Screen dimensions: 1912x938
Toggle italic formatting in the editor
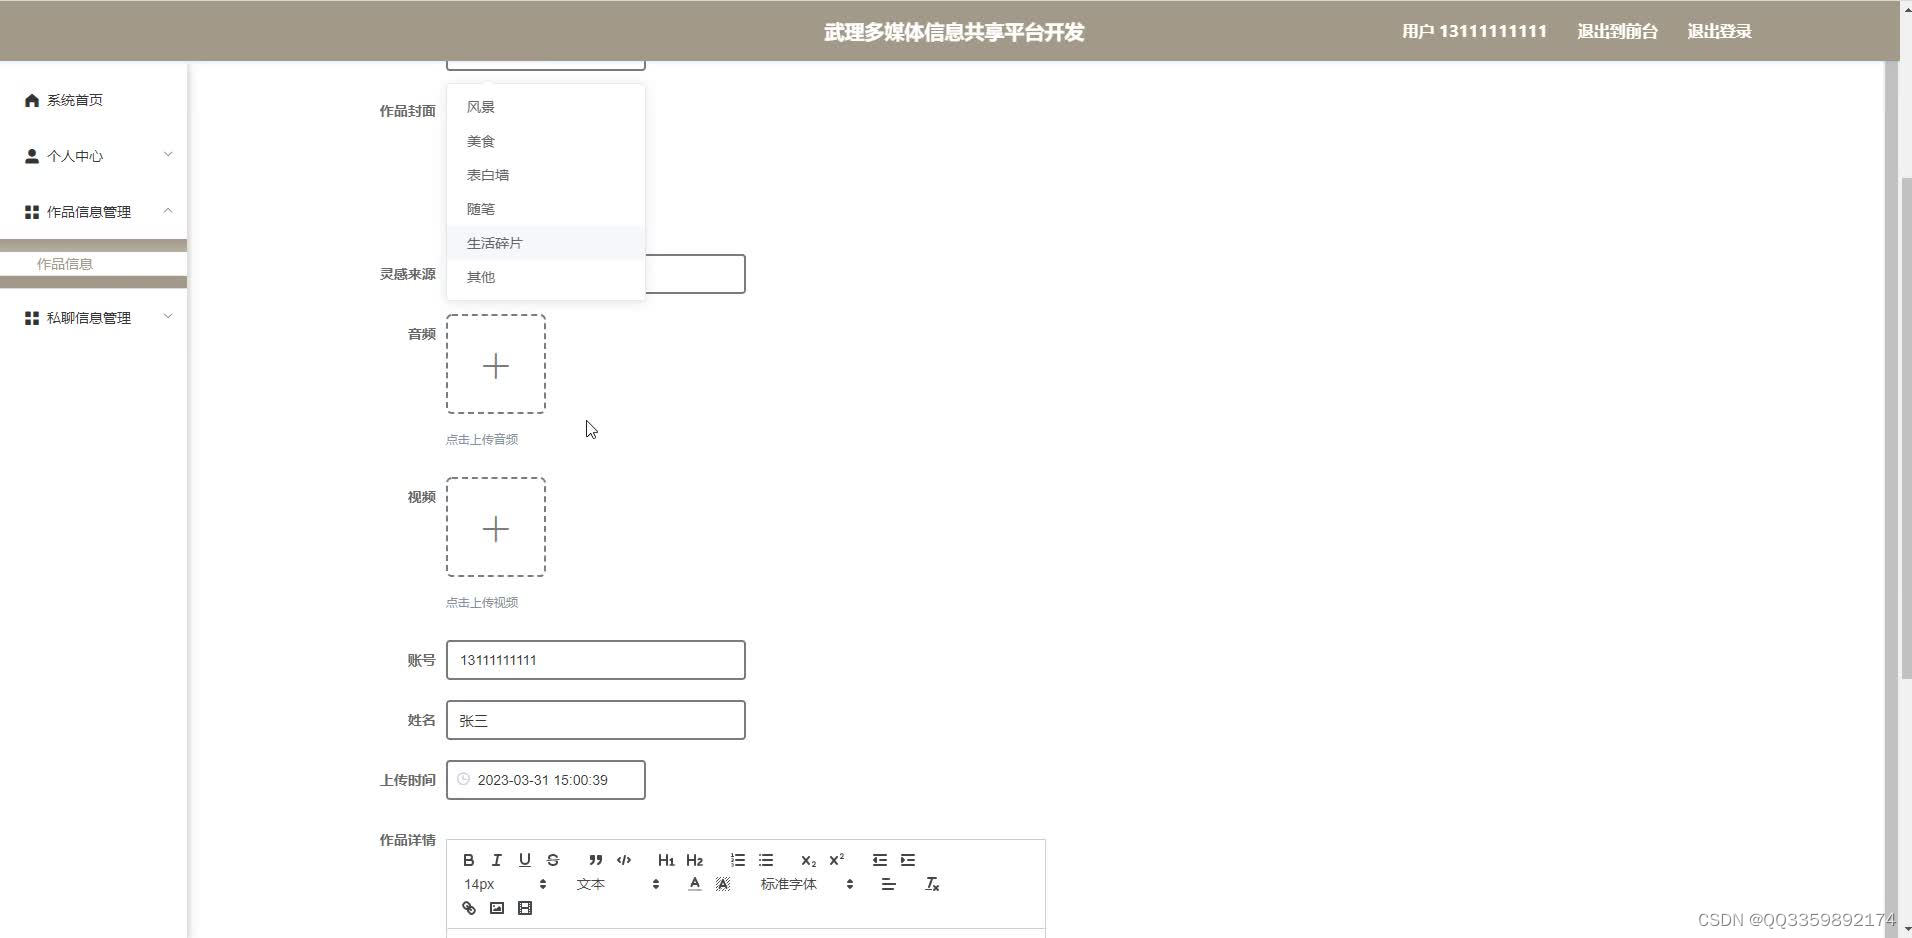point(496,860)
